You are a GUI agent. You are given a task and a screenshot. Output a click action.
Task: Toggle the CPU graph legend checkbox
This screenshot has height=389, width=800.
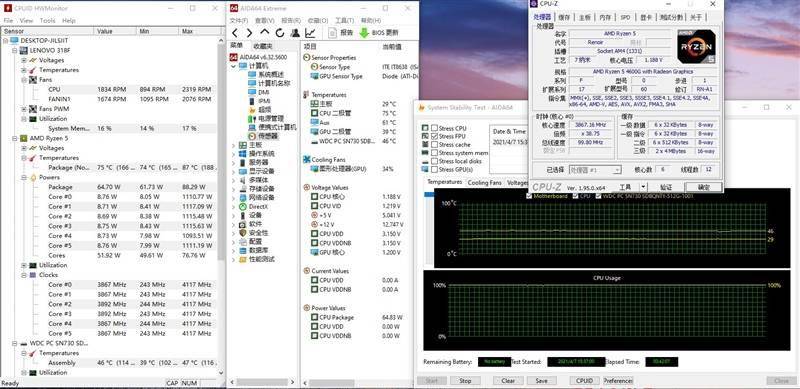(x=575, y=196)
